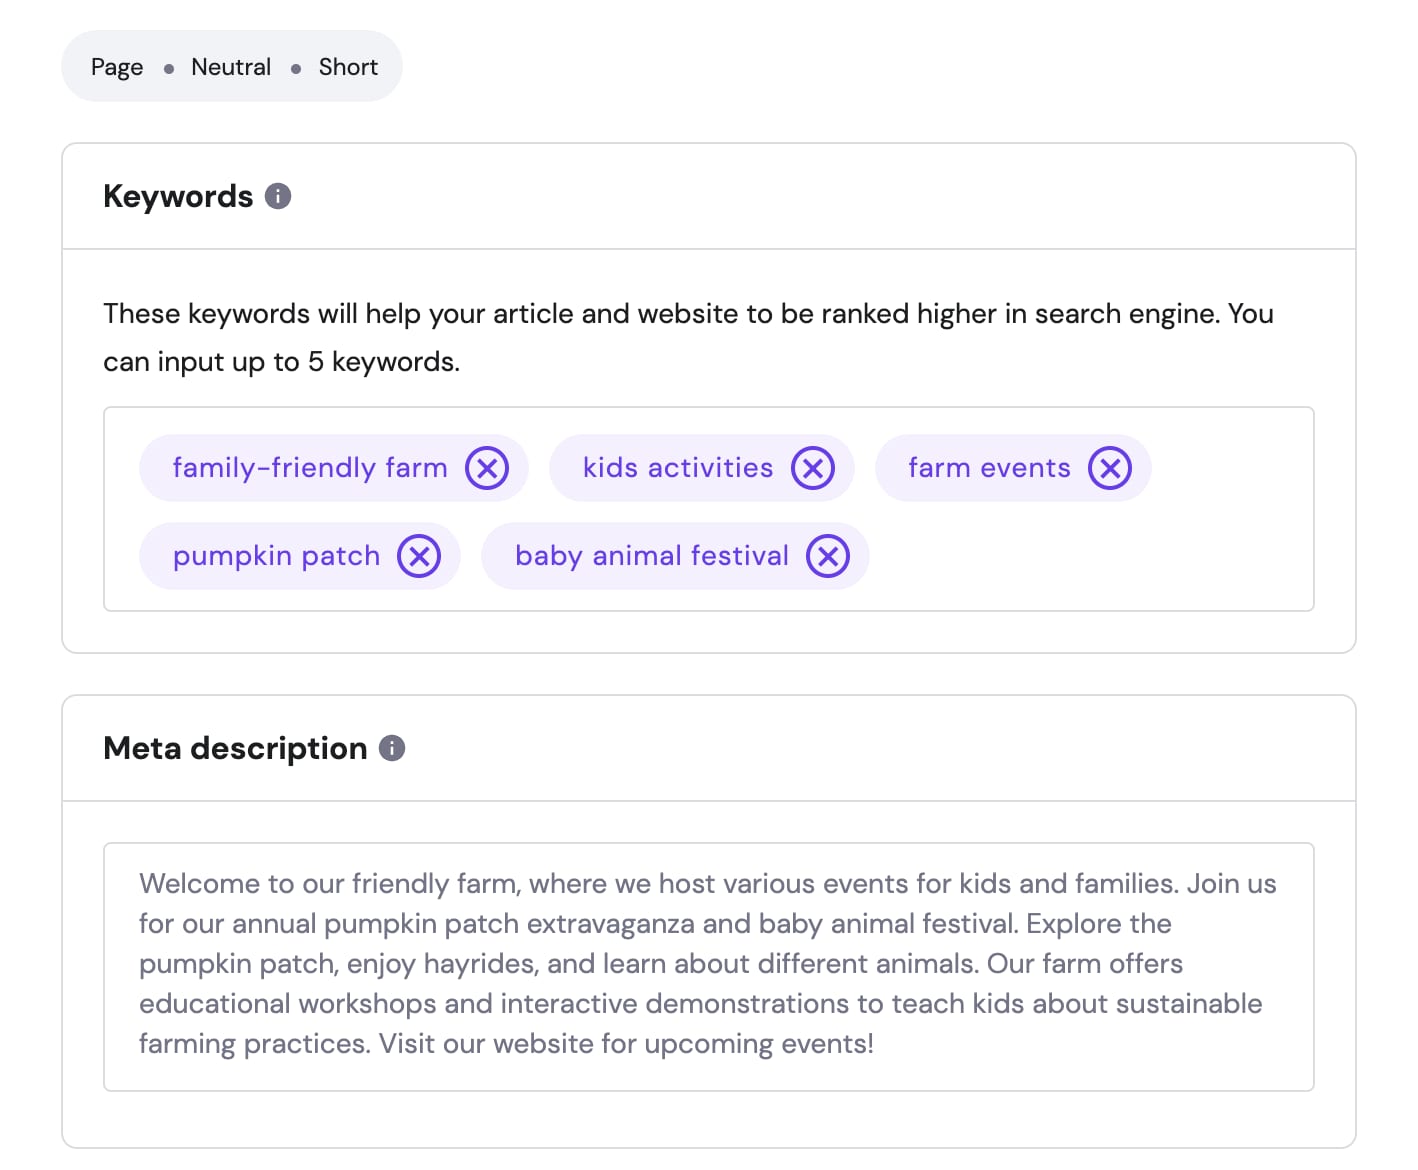This screenshot has height=1170, width=1418.
Task: Remove the "family-friendly farm" keyword
Action: [487, 467]
